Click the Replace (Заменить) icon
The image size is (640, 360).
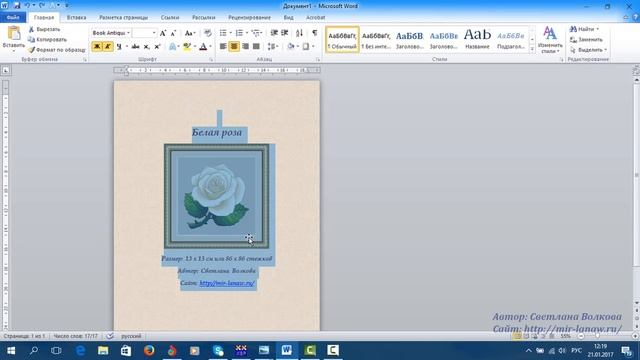pos(573,40)
